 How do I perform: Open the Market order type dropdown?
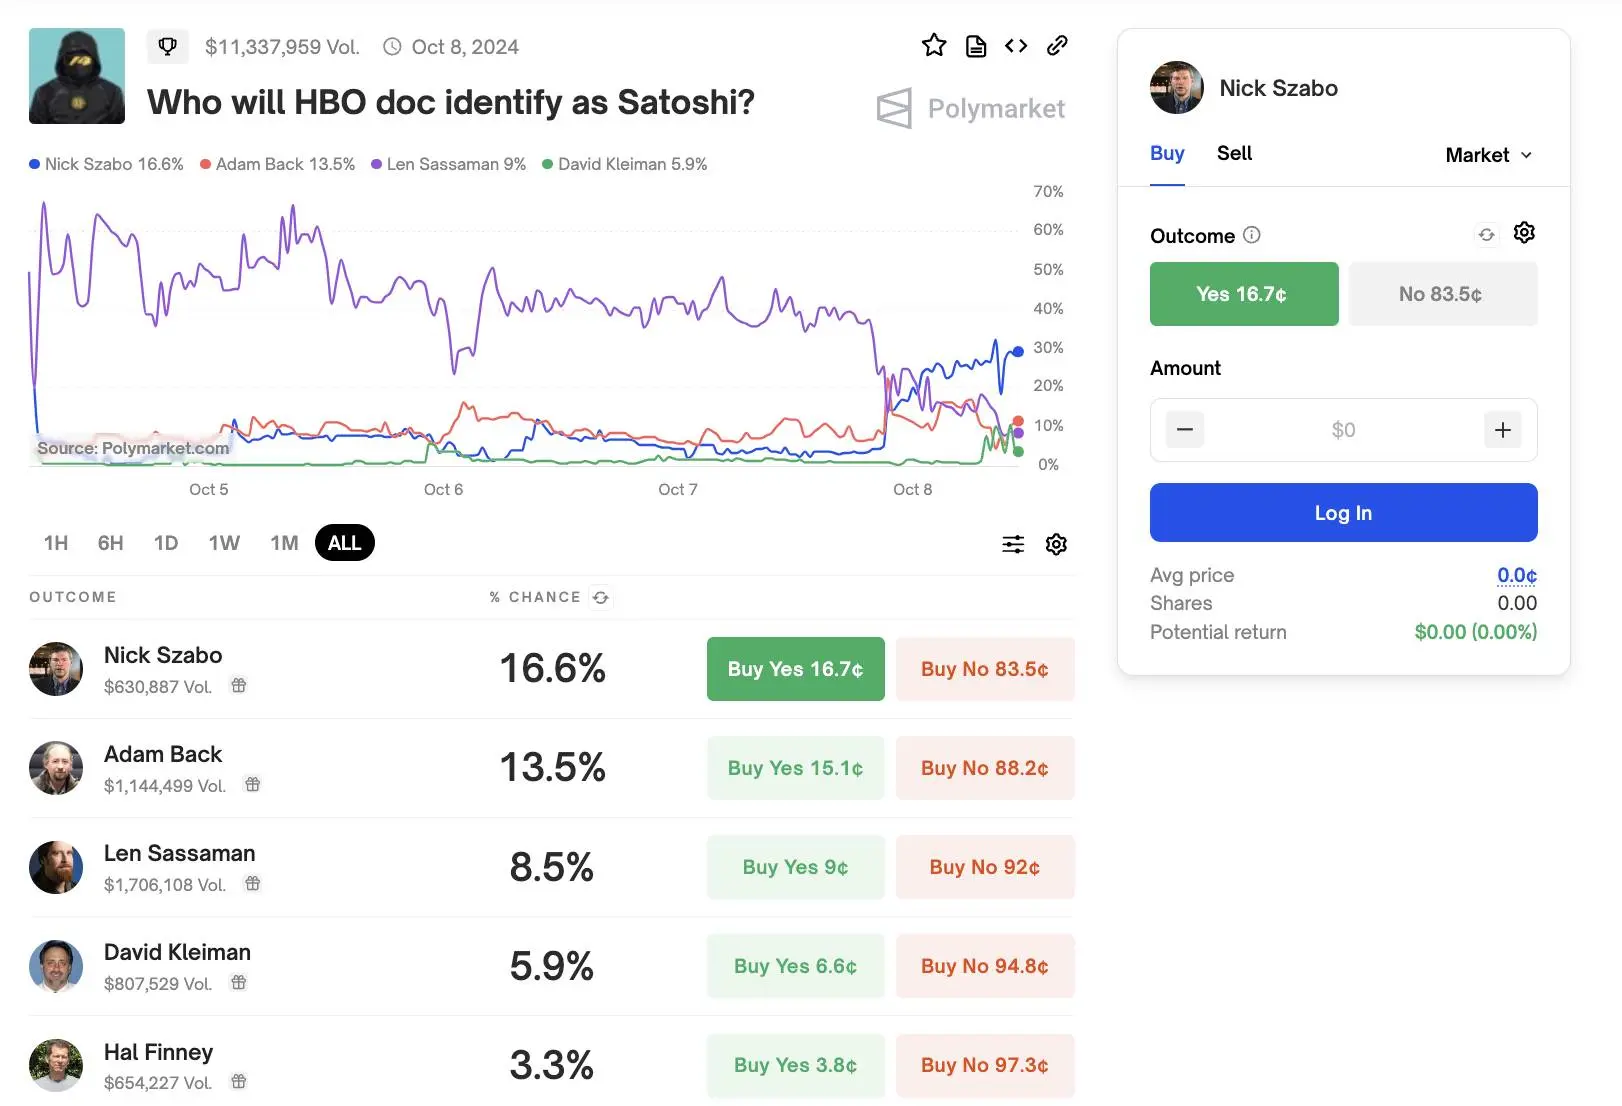tap(1487, 155)
